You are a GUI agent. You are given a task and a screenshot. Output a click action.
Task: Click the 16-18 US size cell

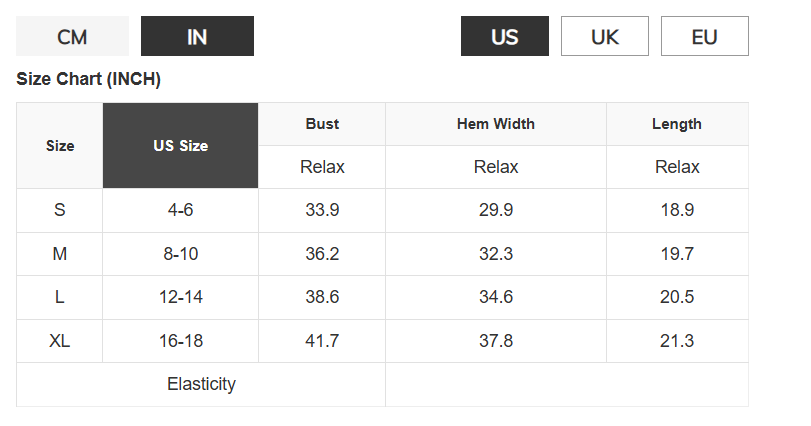(181, 341)
